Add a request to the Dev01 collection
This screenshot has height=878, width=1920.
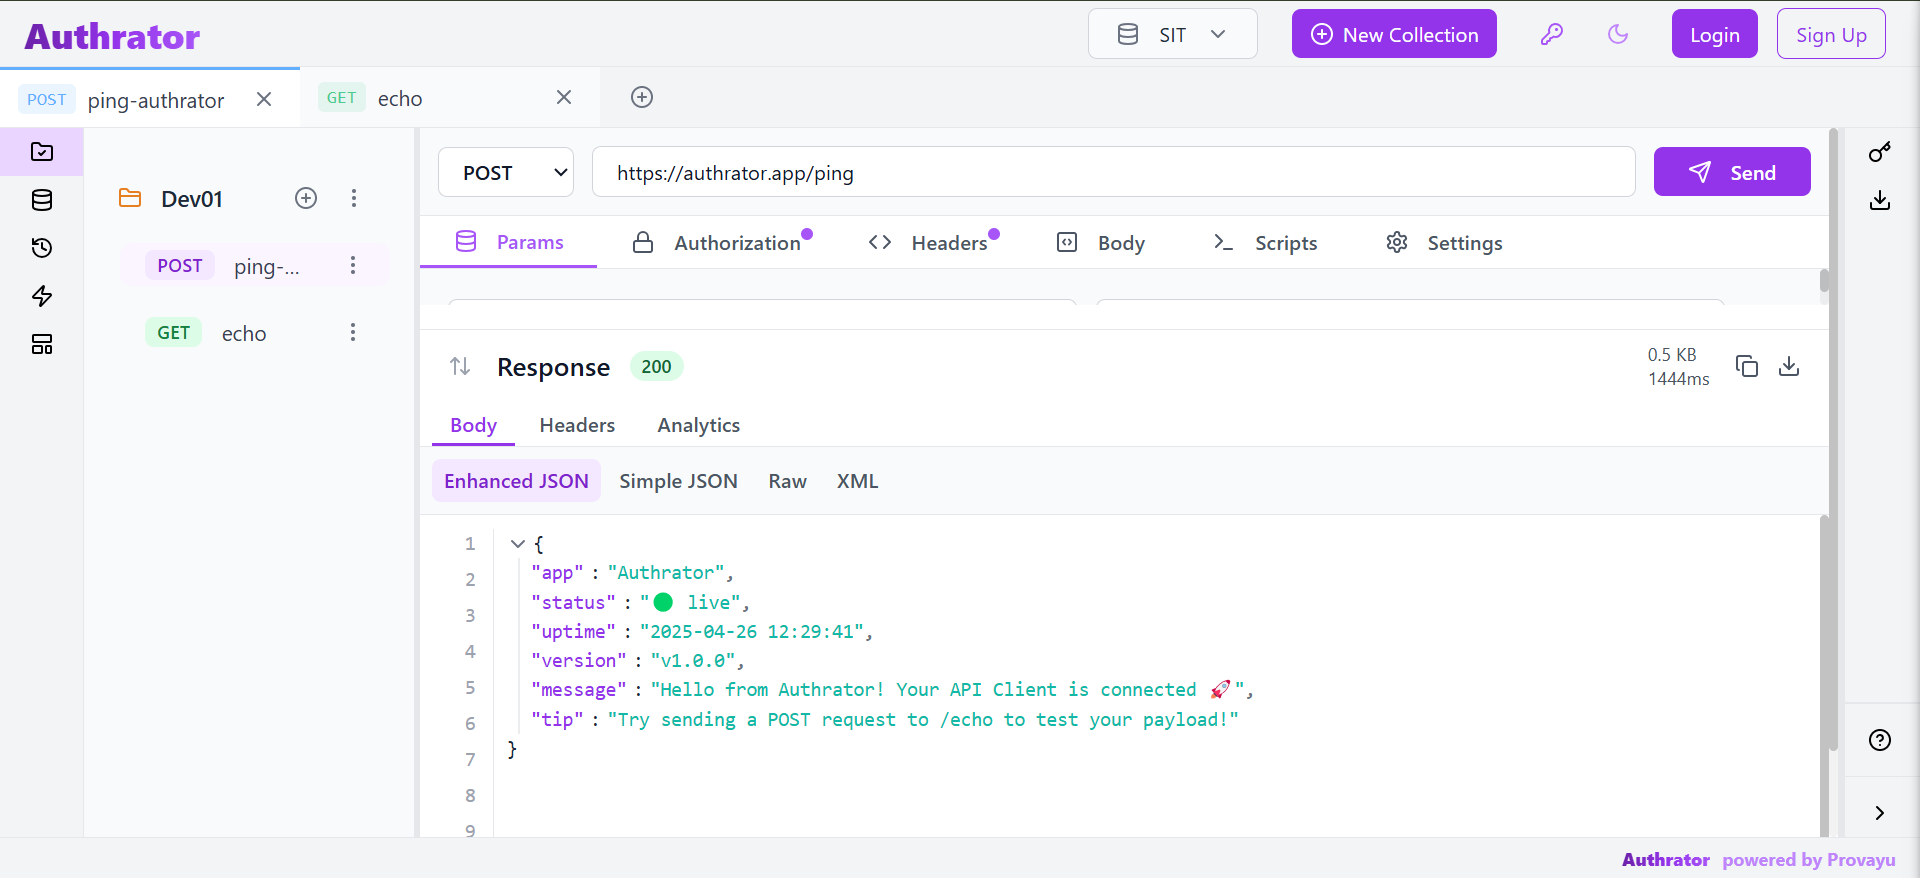pos(306,198)
